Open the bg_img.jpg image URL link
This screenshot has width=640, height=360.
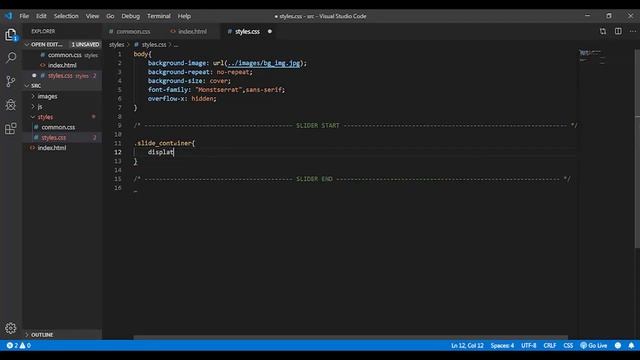click(264, 63)
